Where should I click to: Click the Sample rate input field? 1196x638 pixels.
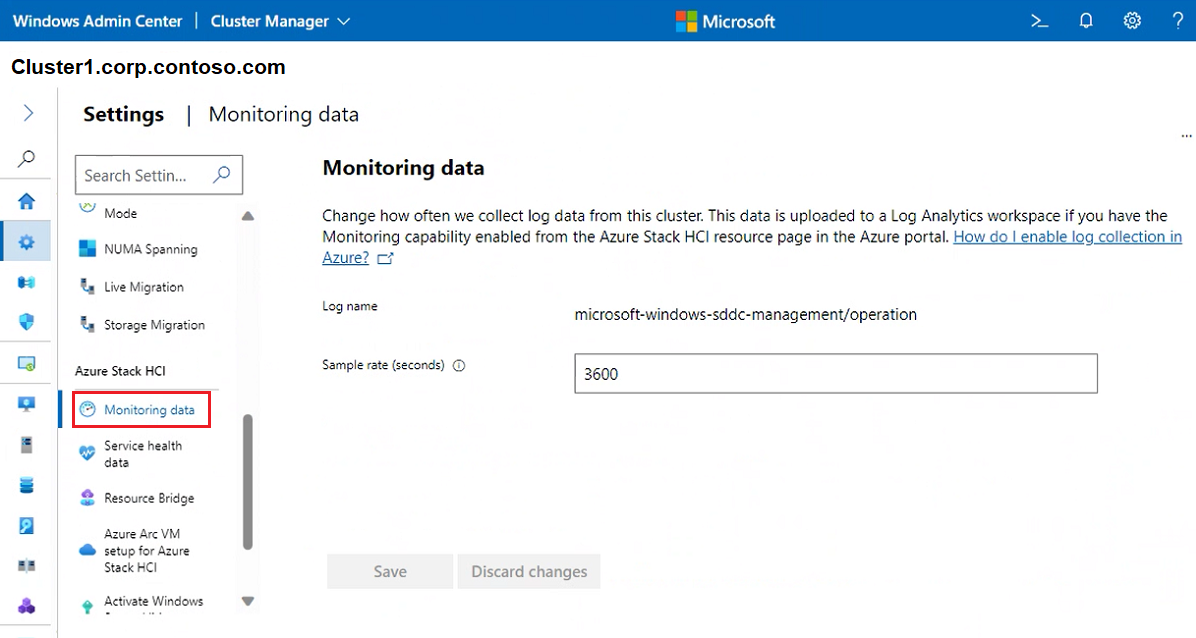coord(835,374)
